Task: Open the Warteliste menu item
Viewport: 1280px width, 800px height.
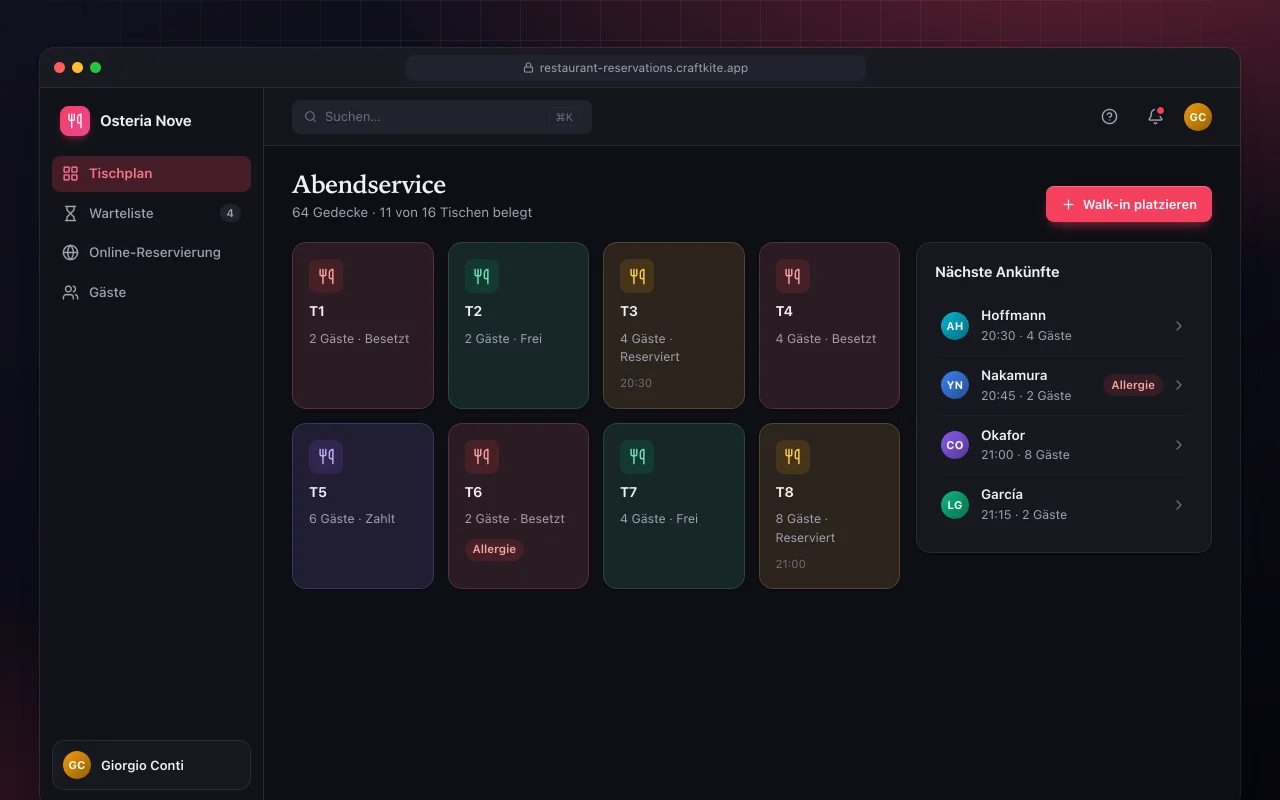Action: tap(151, 213)
